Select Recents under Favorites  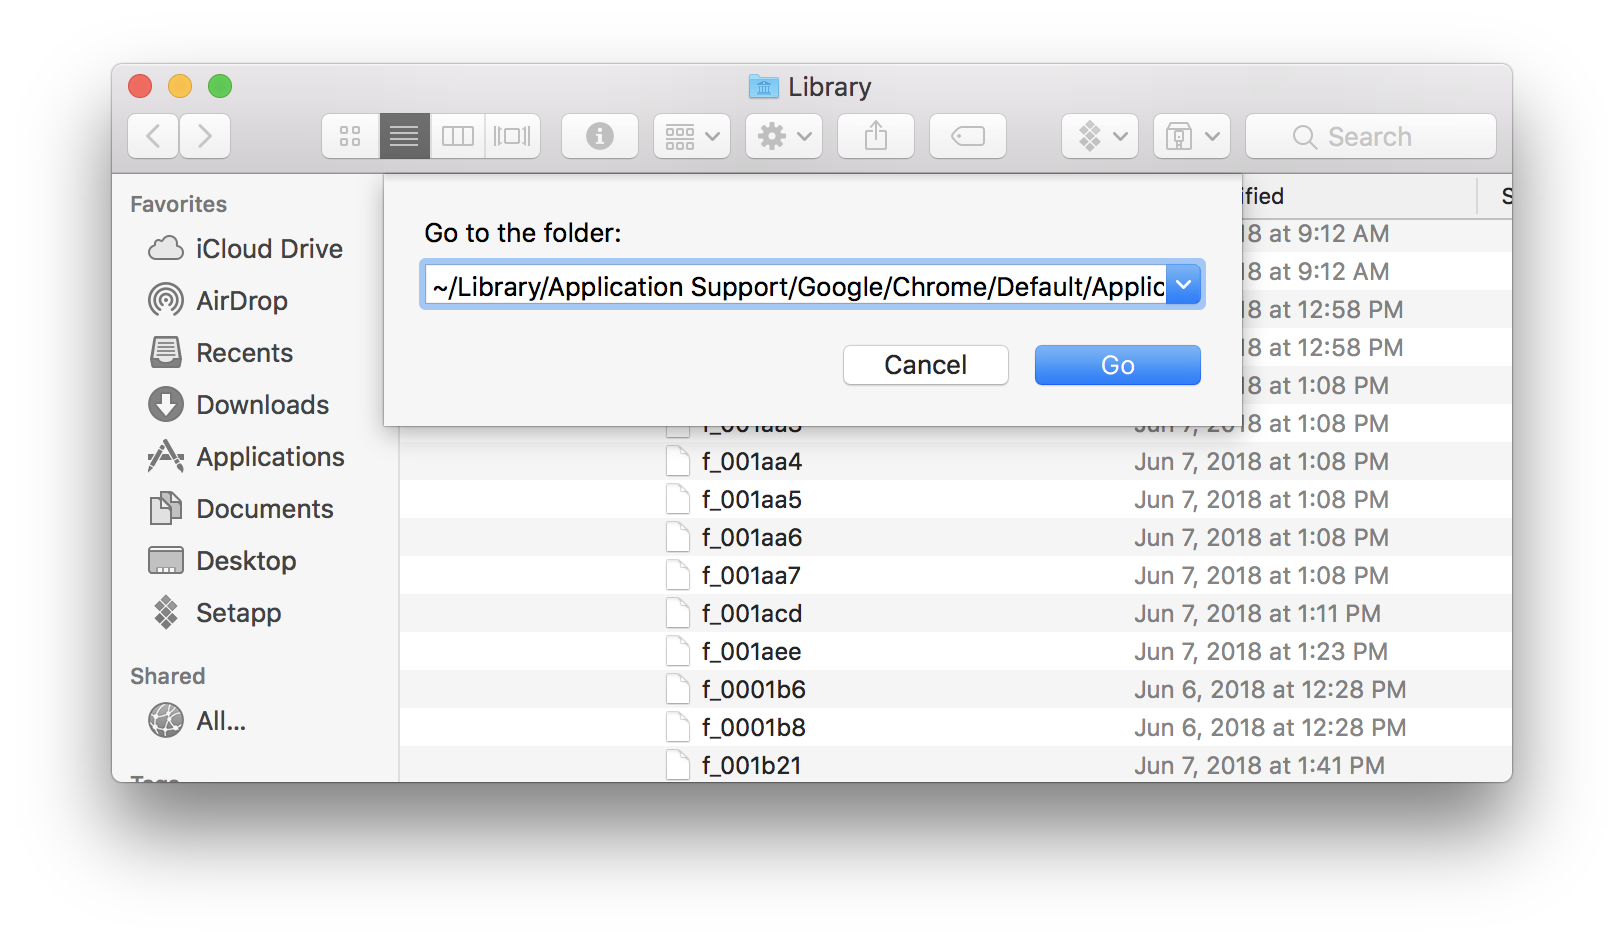coord(244,352)
